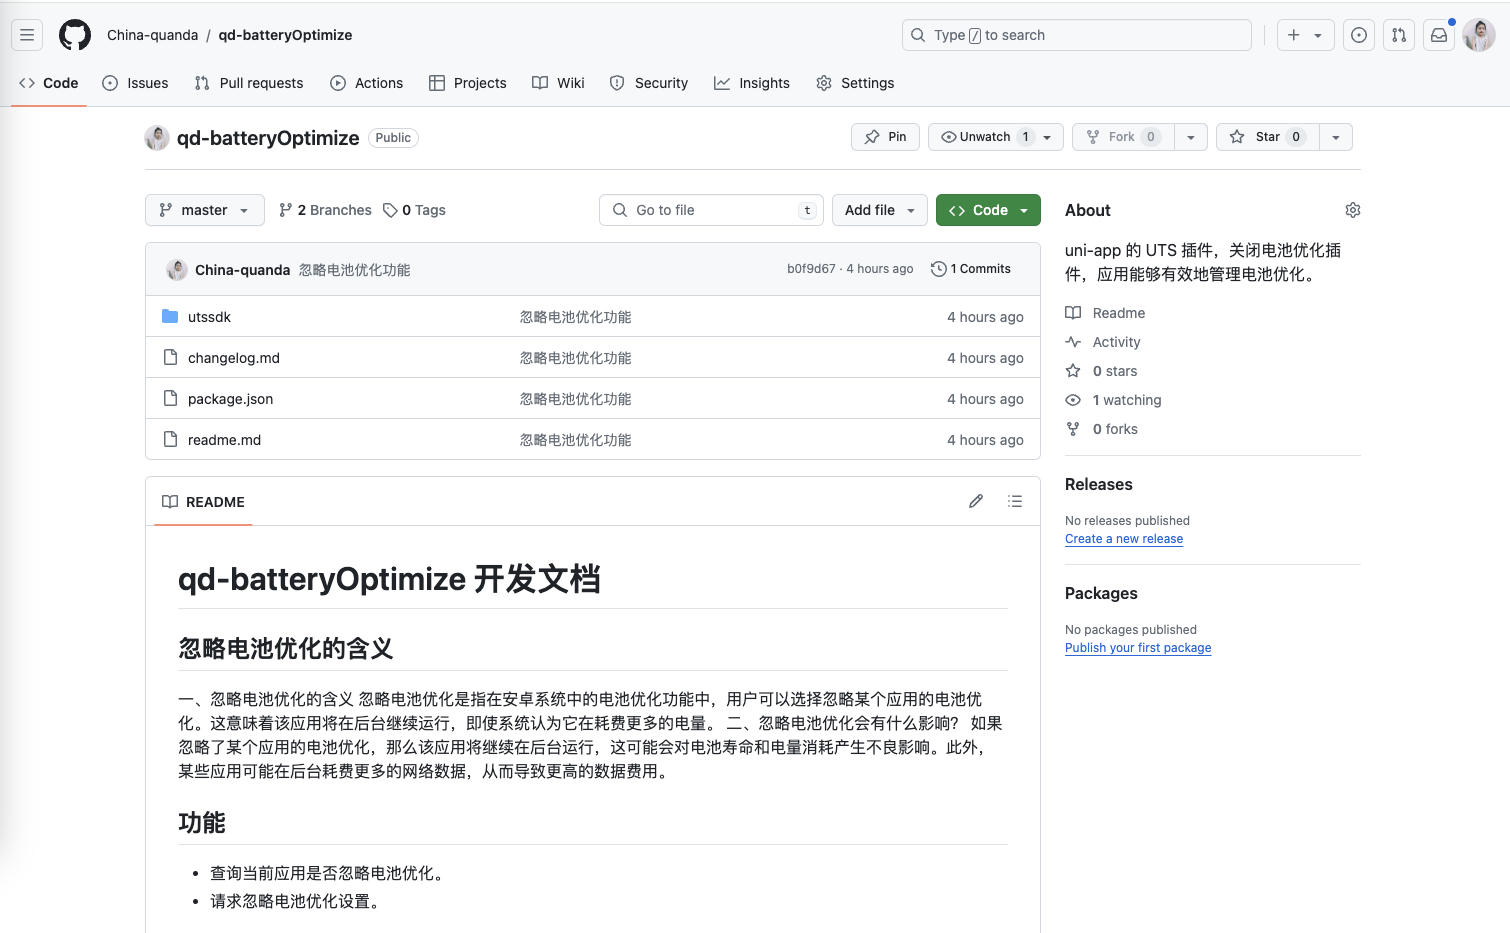Expand the Star lists dropdown arrow
Viewport: 1510px width, 933px height.
pos(1336,137)
